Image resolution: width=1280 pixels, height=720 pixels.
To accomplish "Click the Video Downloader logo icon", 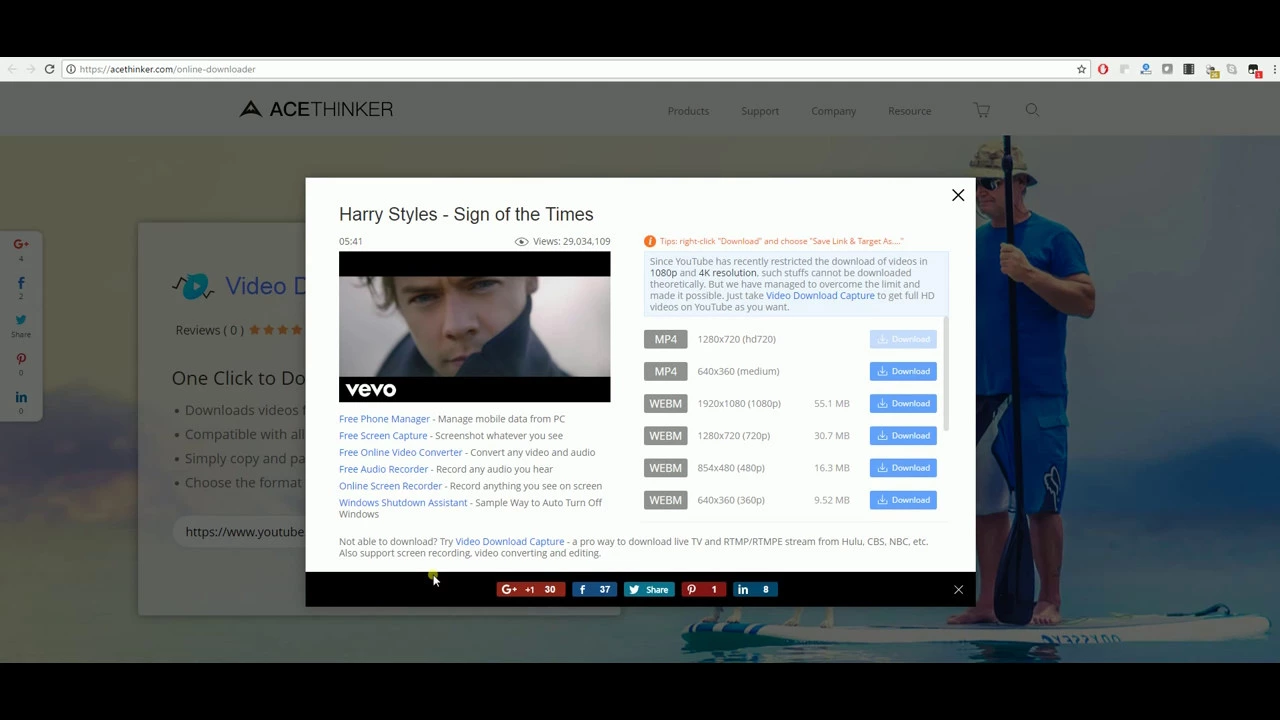I will (x=194, y=287).
